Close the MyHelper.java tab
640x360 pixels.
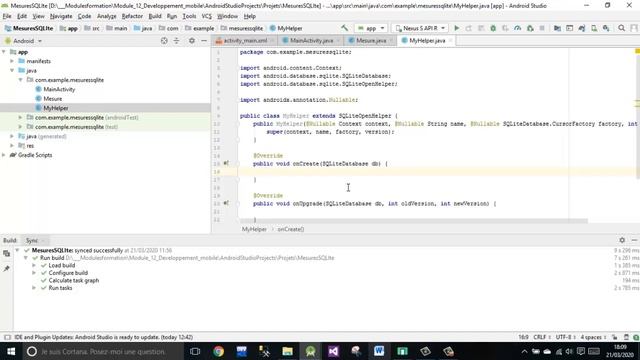(x=451, y=40)
